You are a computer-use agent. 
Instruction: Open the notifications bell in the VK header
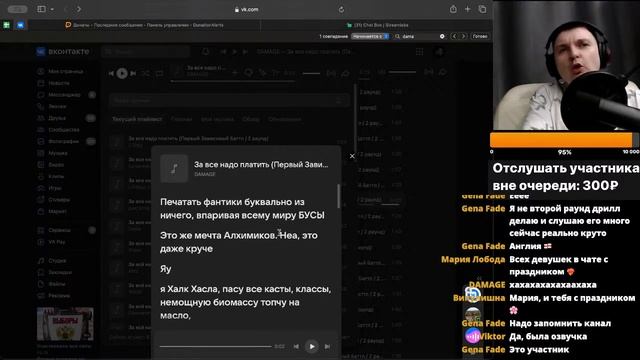tap(206, 52)
